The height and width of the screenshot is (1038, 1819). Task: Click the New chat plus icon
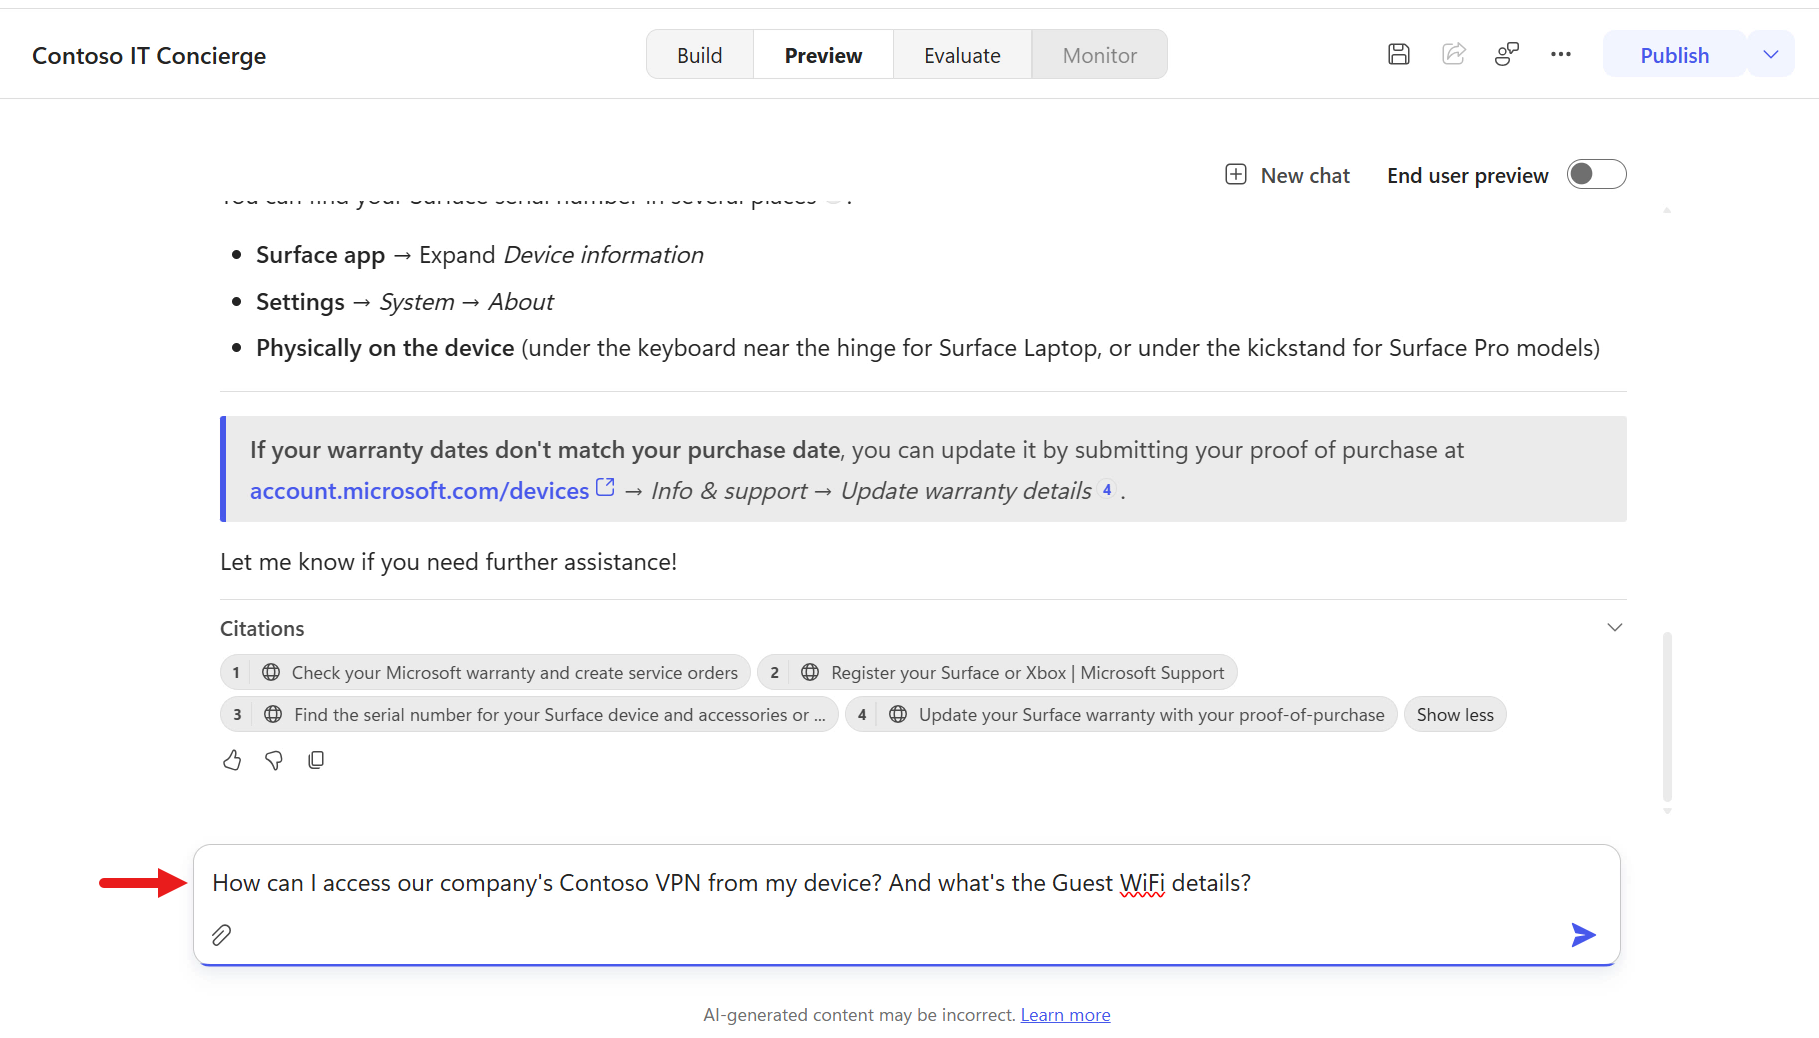pyautogui.click(x=1236, y=175)
